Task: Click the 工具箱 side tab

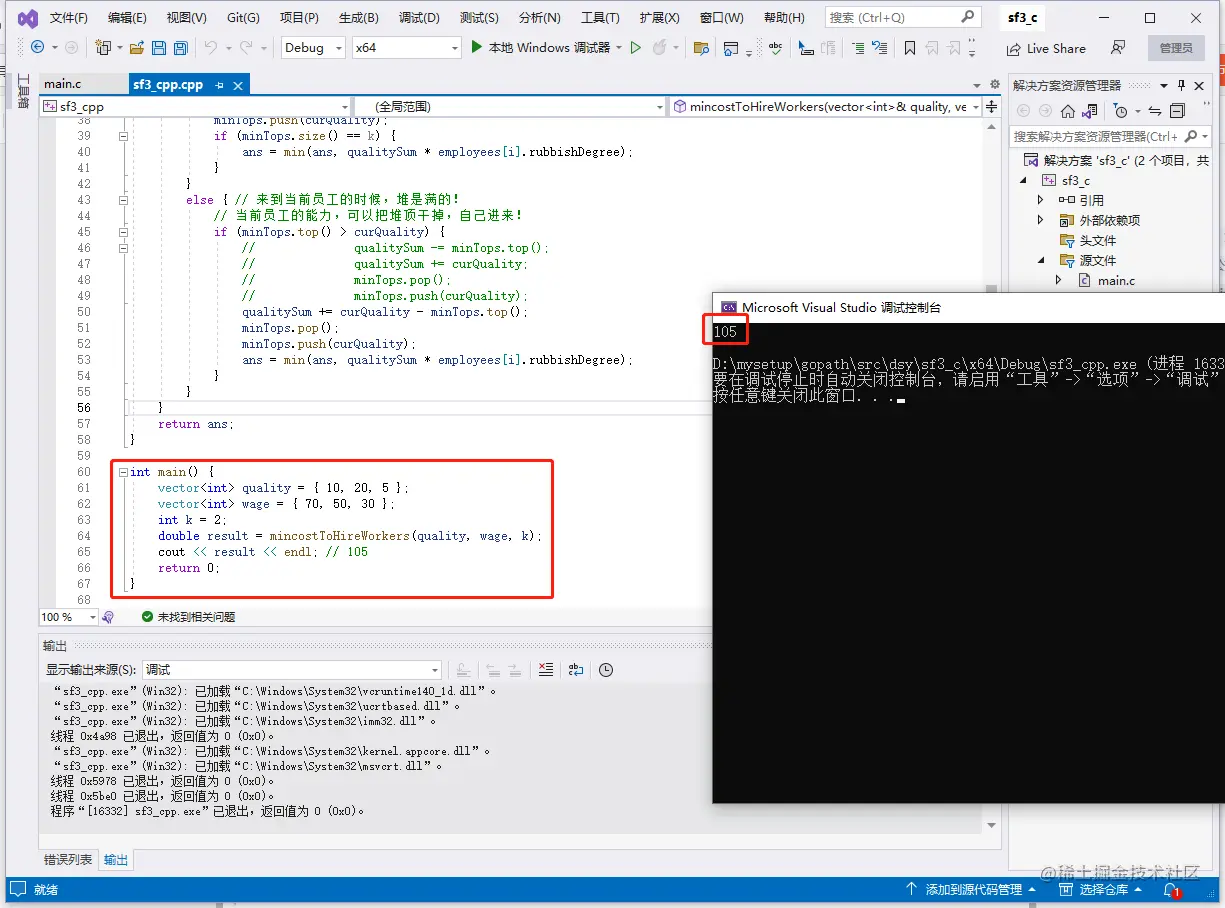Action: pyautogui.click(x=23, y=92)
